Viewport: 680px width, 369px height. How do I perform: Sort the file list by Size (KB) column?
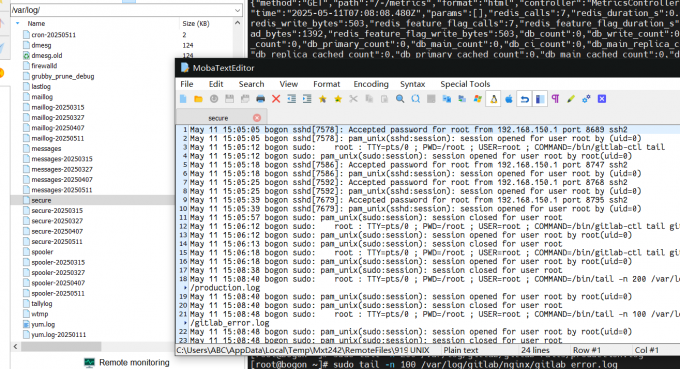click(x=196, y=23)
